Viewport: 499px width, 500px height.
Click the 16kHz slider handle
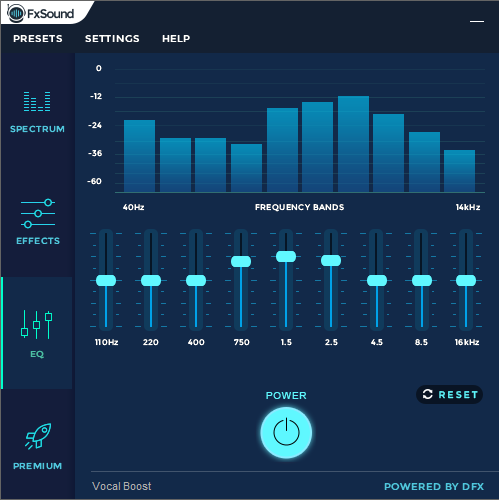tap(466, 281)
